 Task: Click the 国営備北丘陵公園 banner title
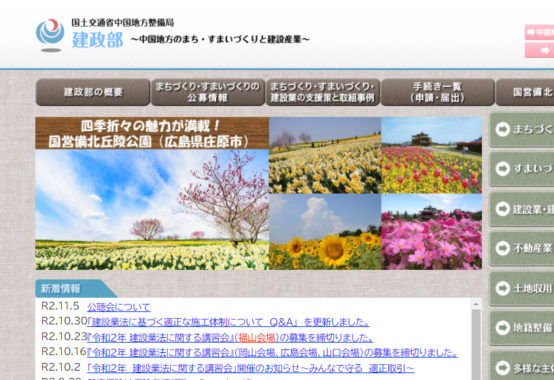click(152, 133)
